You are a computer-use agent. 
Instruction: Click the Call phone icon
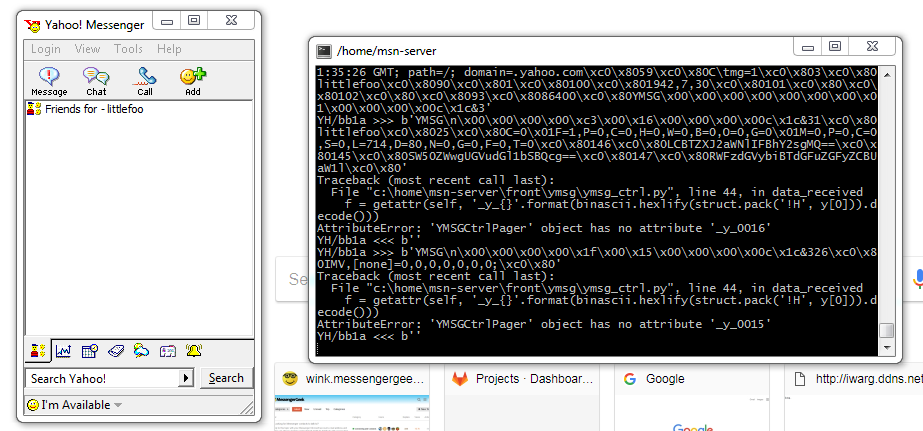(146, 81)
